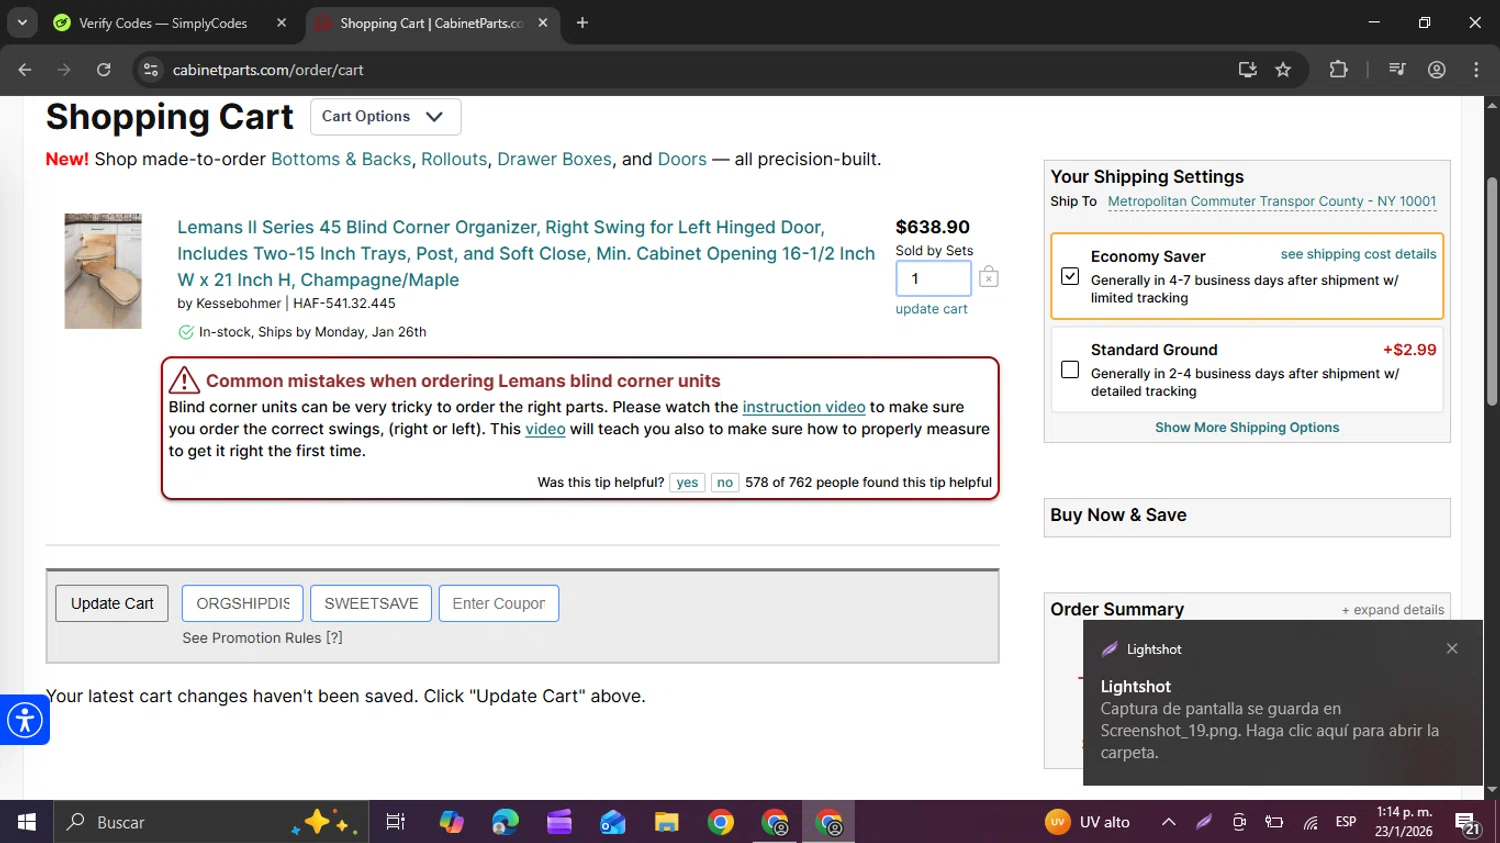Screen dimensions: 1500x843
Task: Open the Bottoms & Backs link
Action: click(341, 159)
